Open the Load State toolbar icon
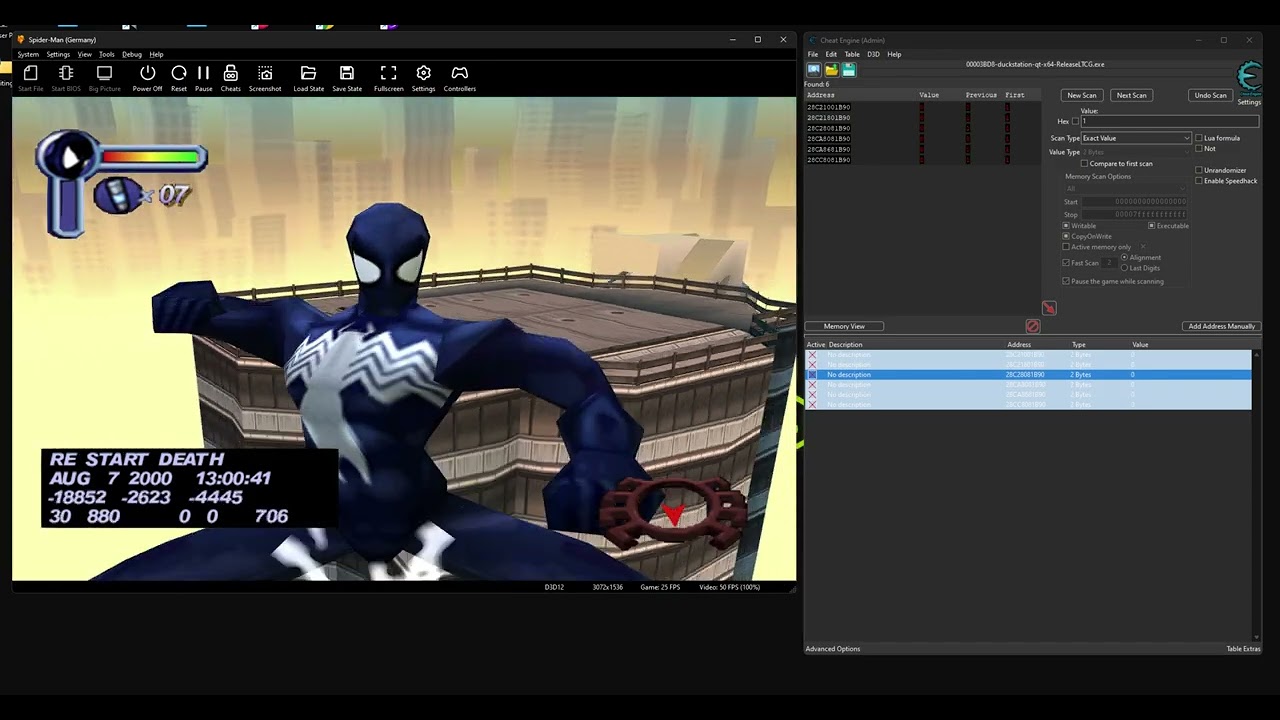Viewport: 1280px width, 720px height. point(308,73)
